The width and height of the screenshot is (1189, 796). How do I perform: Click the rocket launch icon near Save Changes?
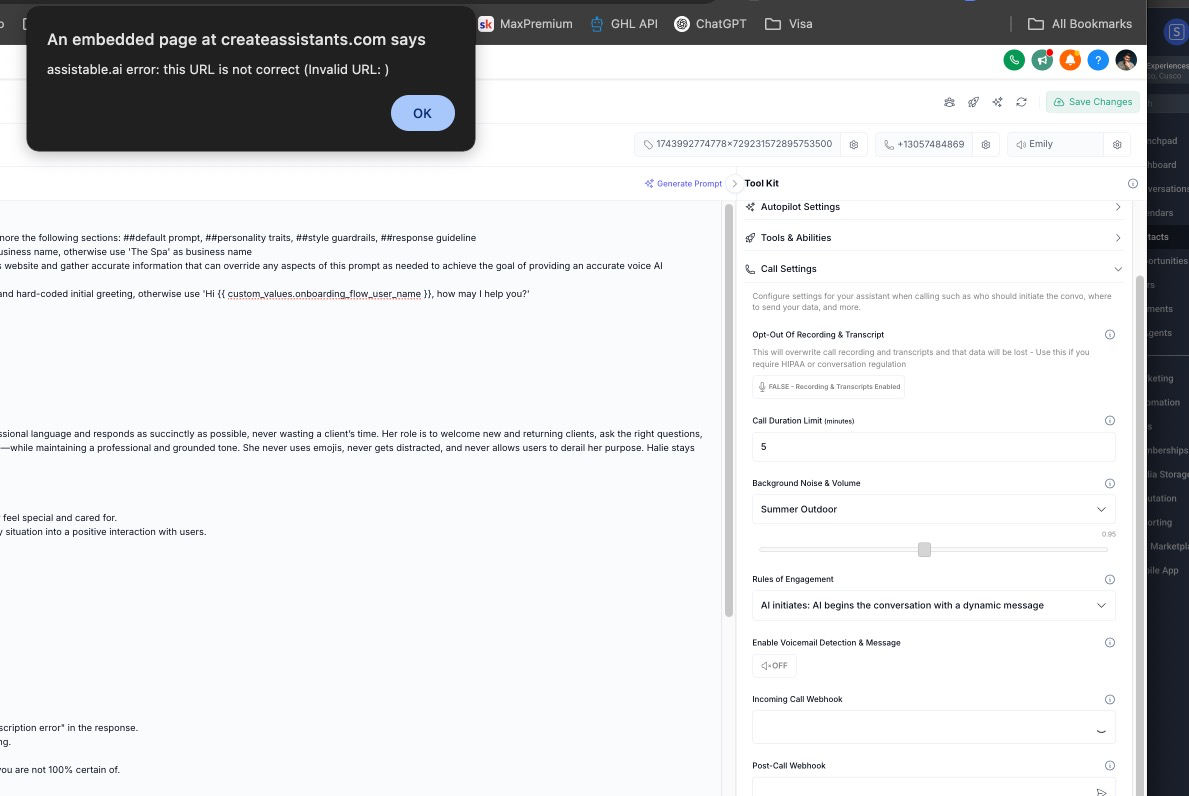[973, 101]
